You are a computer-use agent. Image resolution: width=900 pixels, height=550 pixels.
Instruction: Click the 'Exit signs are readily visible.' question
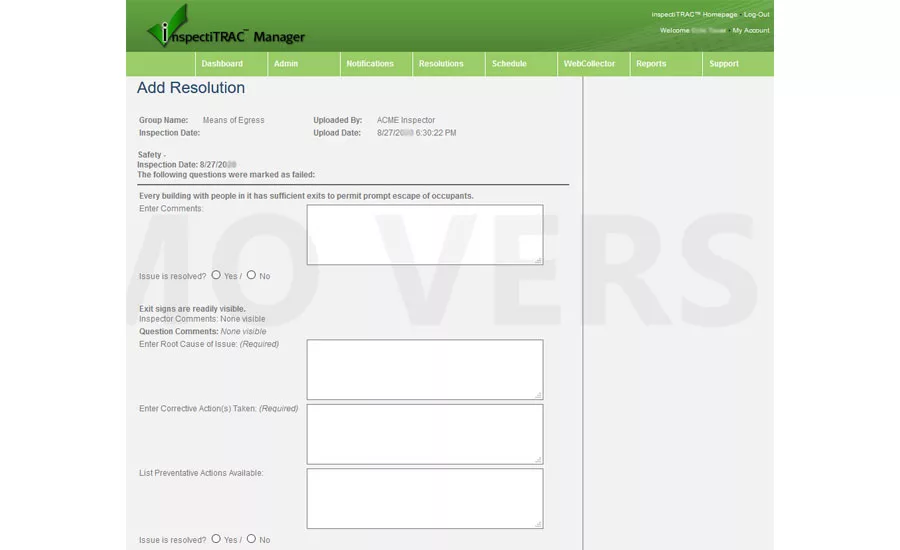pos(192,309)
